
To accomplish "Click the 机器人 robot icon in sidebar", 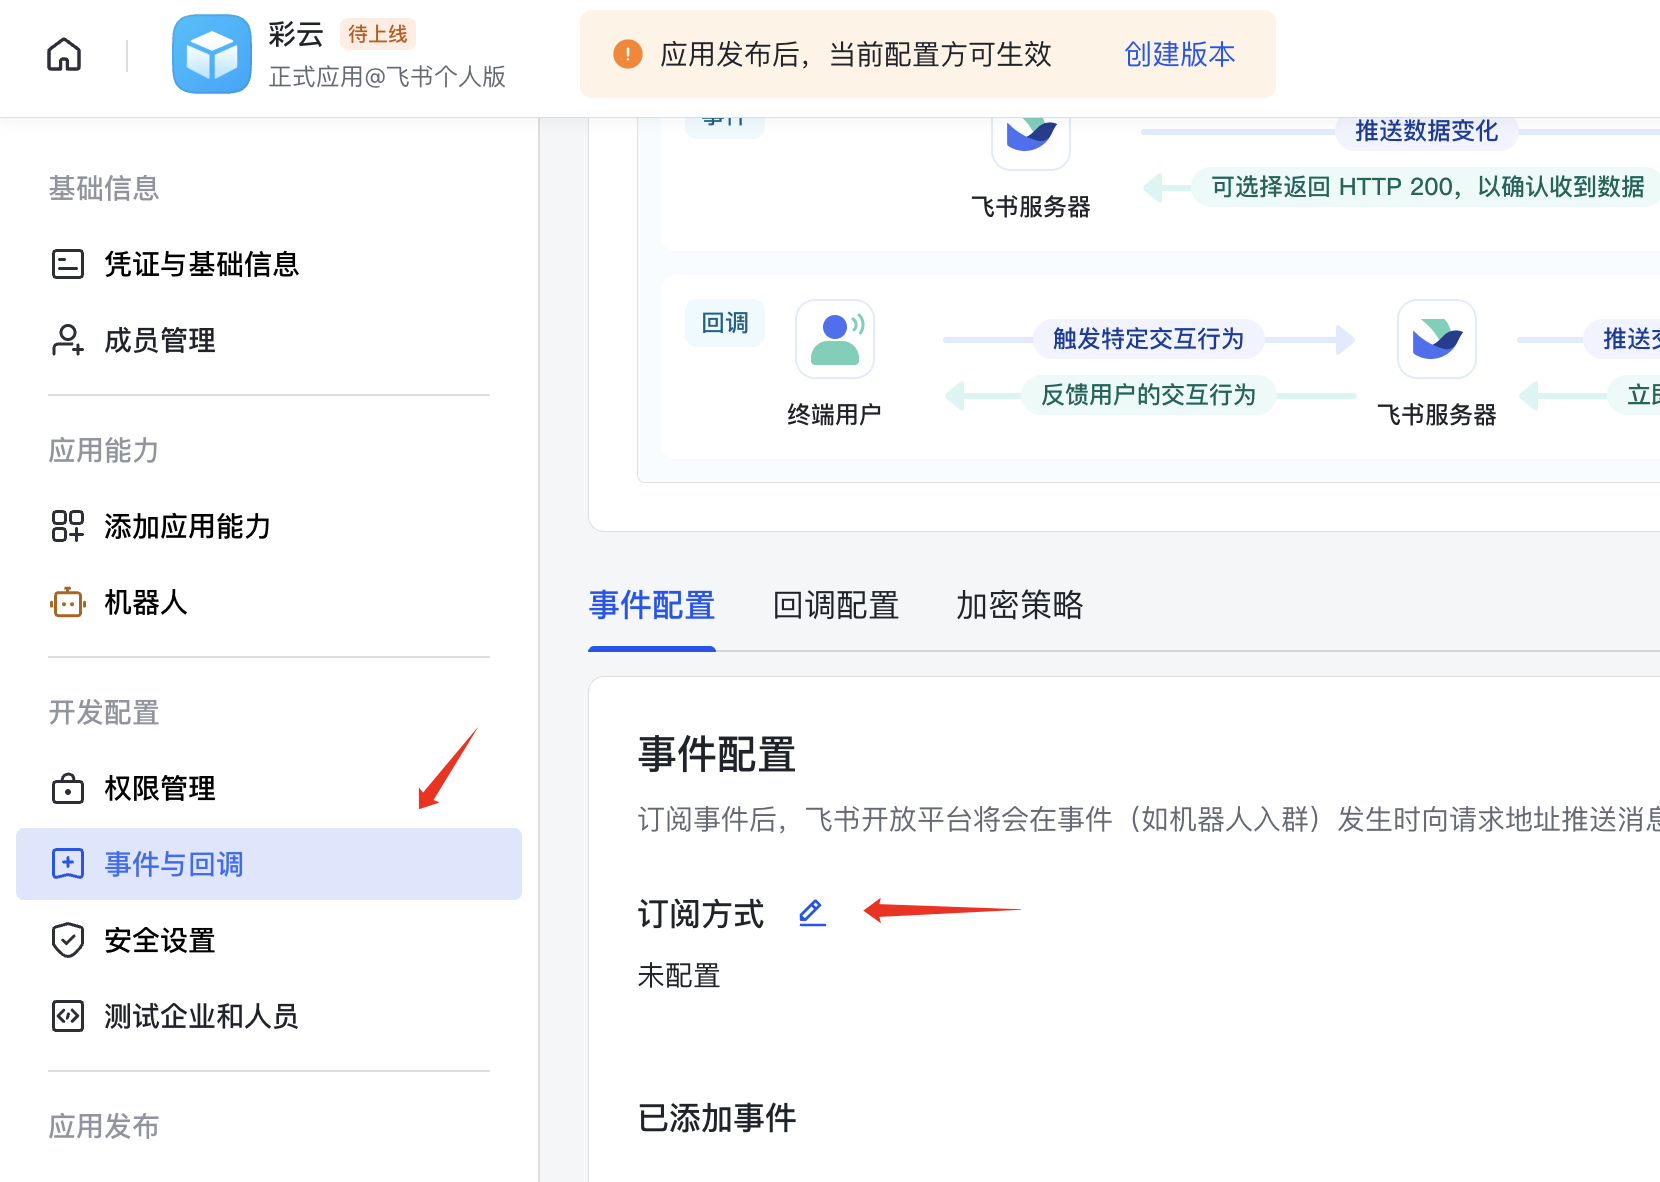I will [66, 602].
